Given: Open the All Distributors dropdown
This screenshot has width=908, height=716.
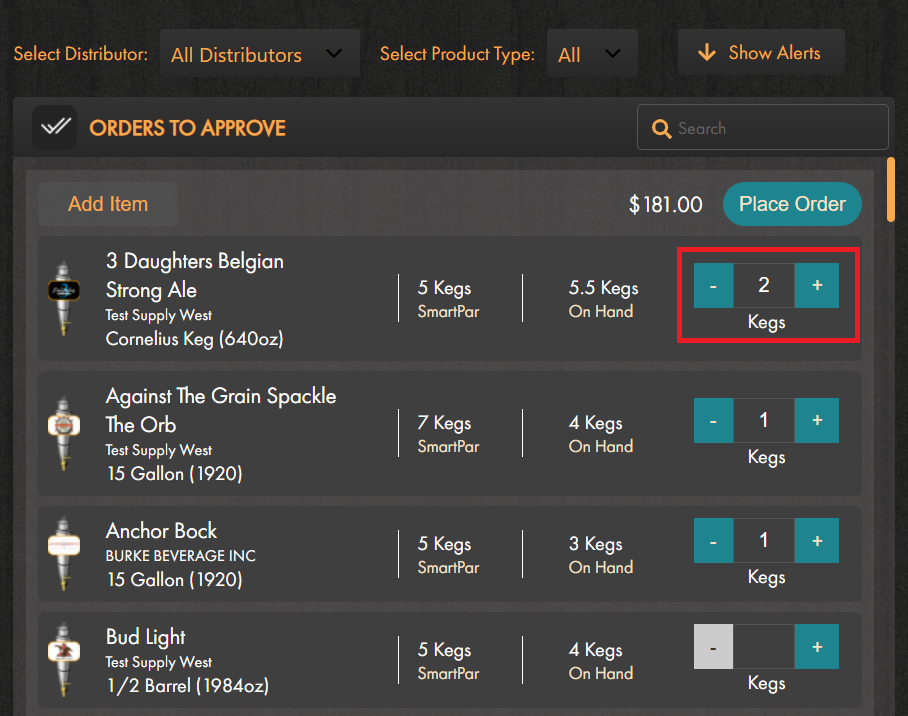Looking at the screenshot, I should pyautogui.click(x=259, y=53).
